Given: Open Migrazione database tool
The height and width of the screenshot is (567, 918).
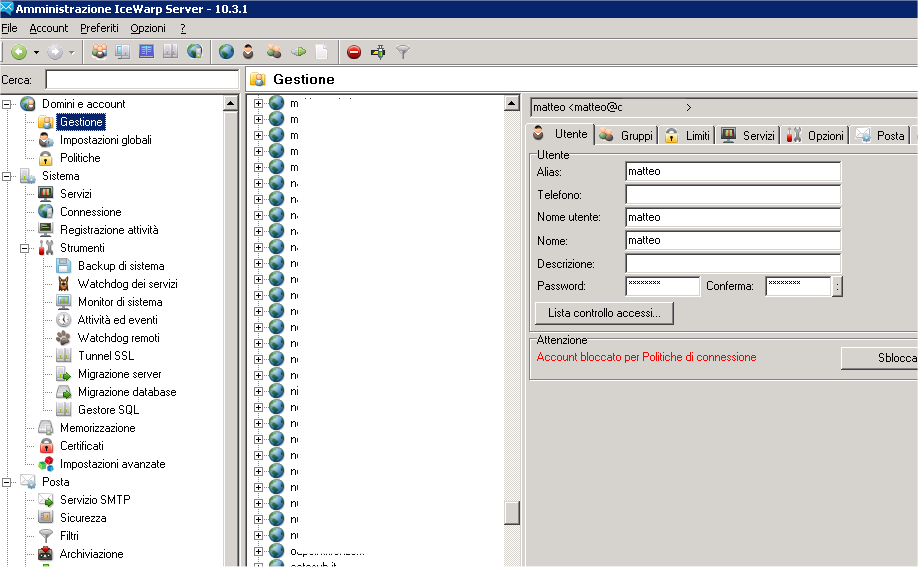Looking at the screenshot, I should 127,392.
